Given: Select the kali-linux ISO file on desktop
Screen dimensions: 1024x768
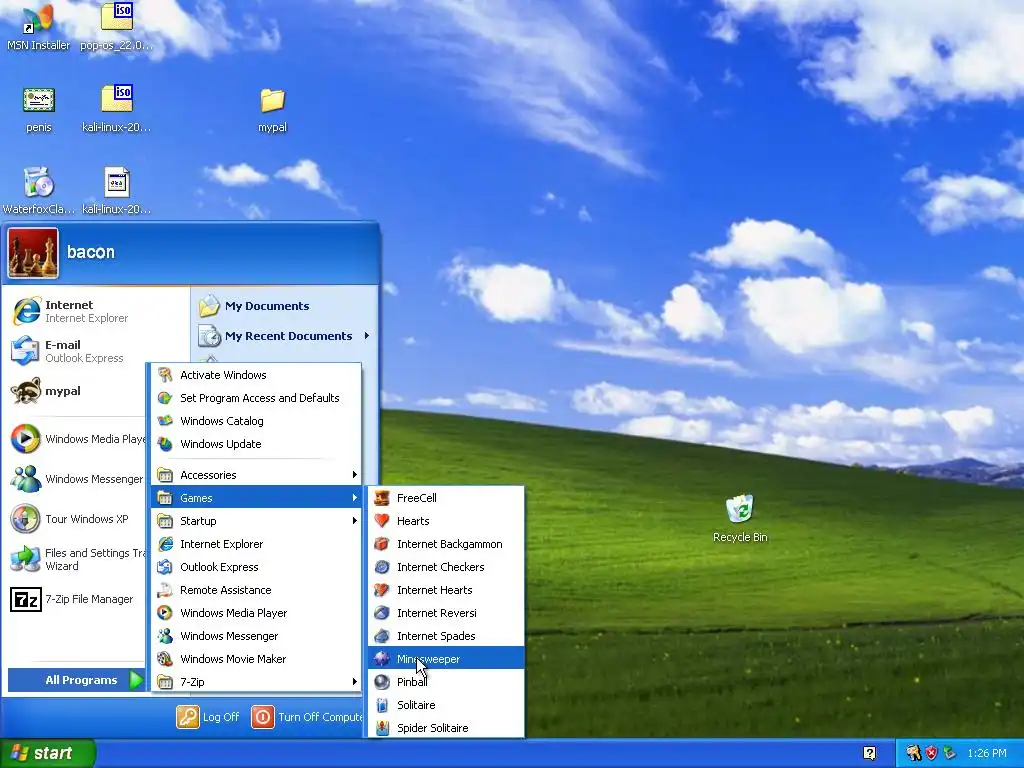Looking at the screenshot, I should pos(116,109).
